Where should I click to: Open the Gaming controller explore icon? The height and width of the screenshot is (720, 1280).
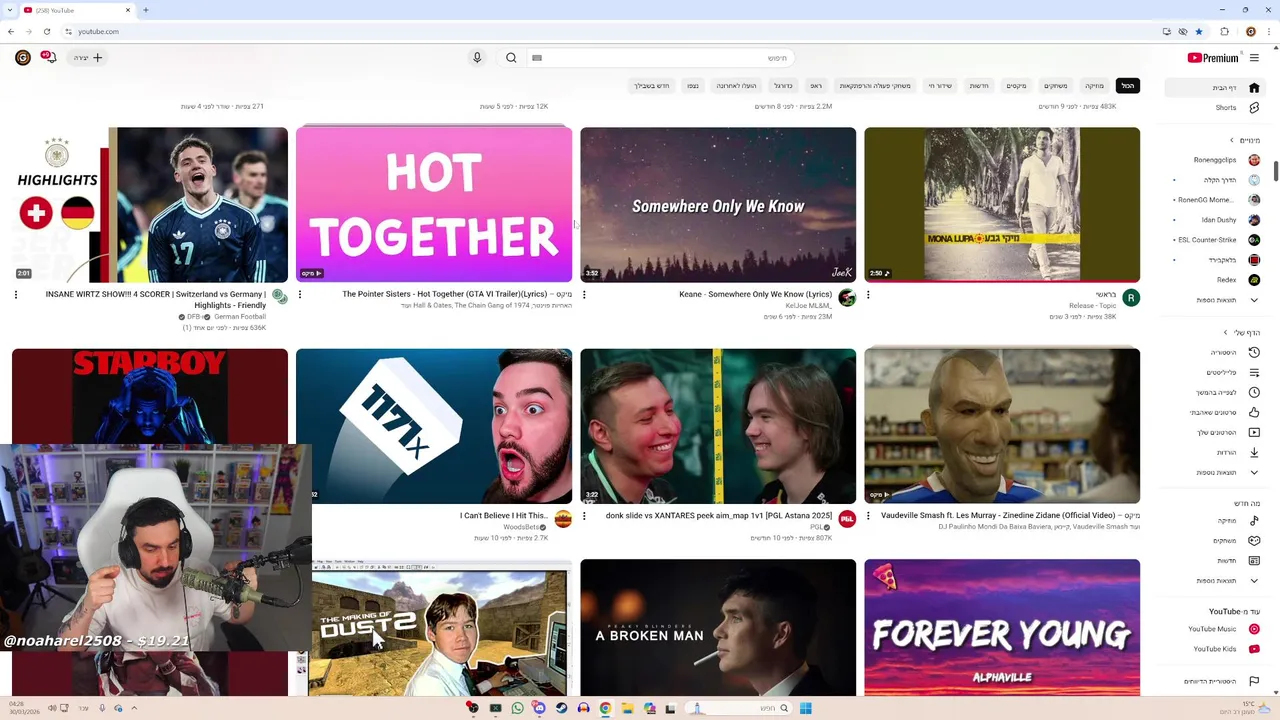pos(1254,540)
